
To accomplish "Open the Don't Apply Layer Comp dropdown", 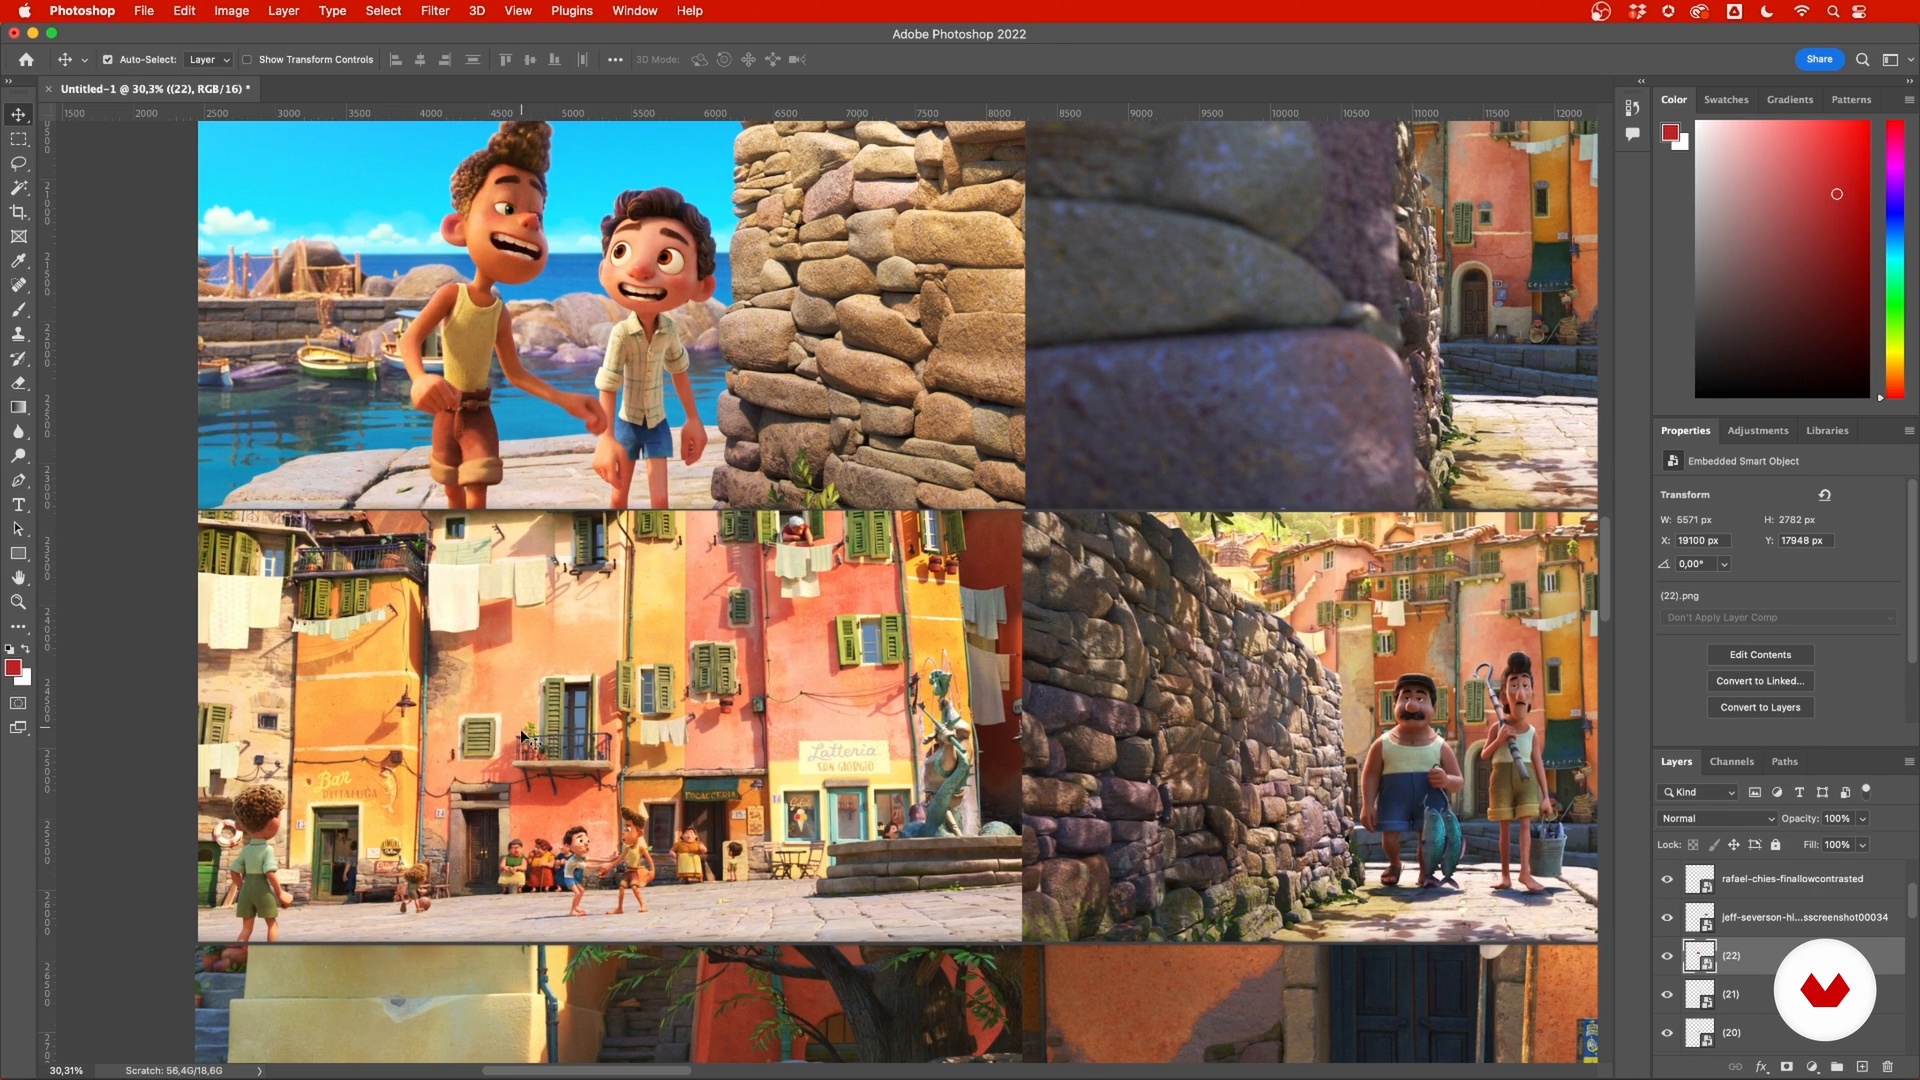I will click(x=1777, y=618).
